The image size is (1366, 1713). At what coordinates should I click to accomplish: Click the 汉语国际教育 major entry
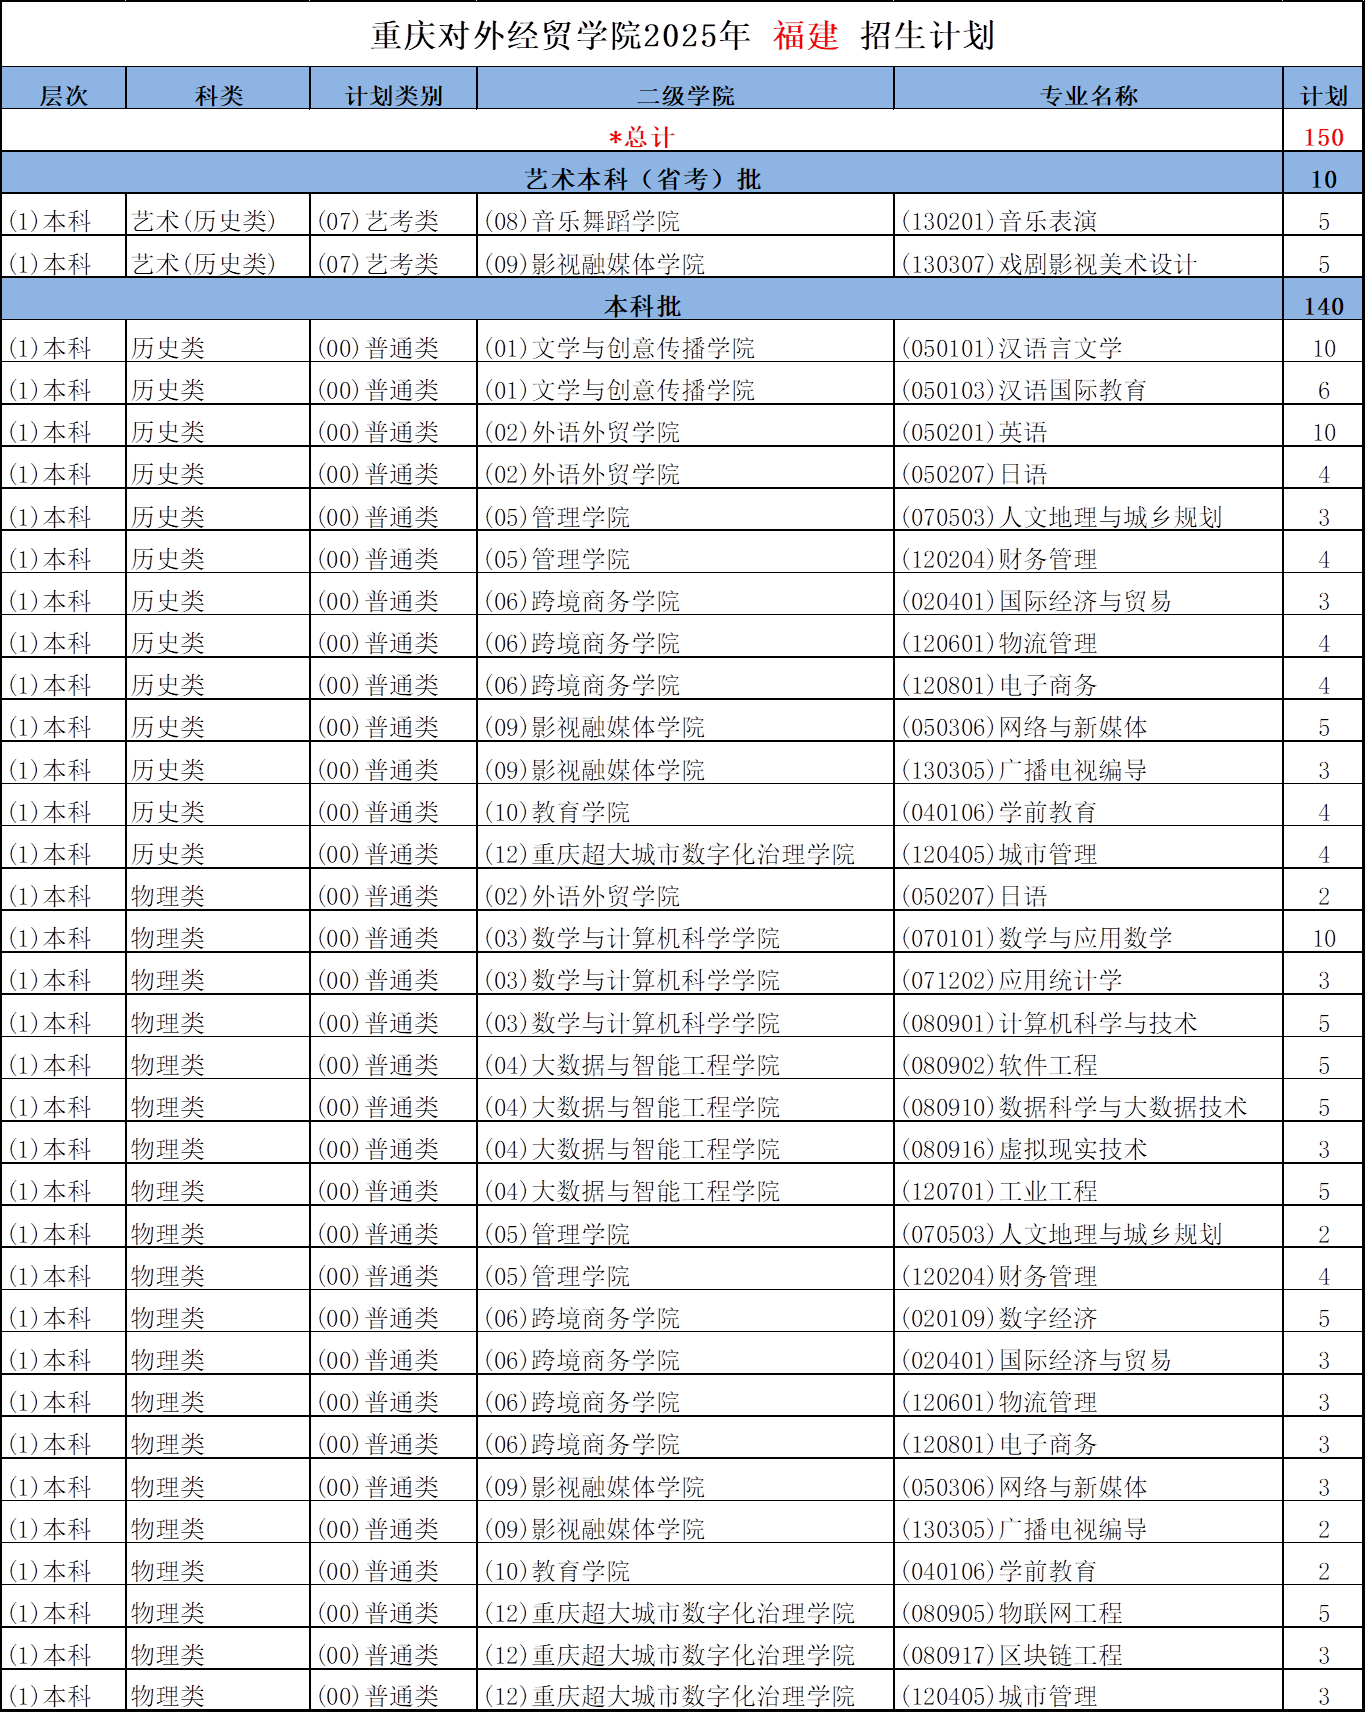coord(1024,390)
